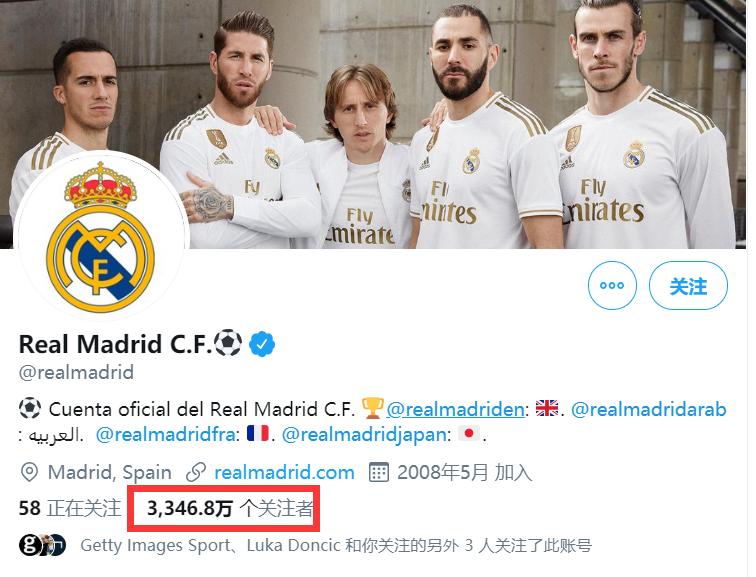This screenshot has height=577, width=756.
Task: Click the calendar icon beside join date
Action: tap(378, 472)
